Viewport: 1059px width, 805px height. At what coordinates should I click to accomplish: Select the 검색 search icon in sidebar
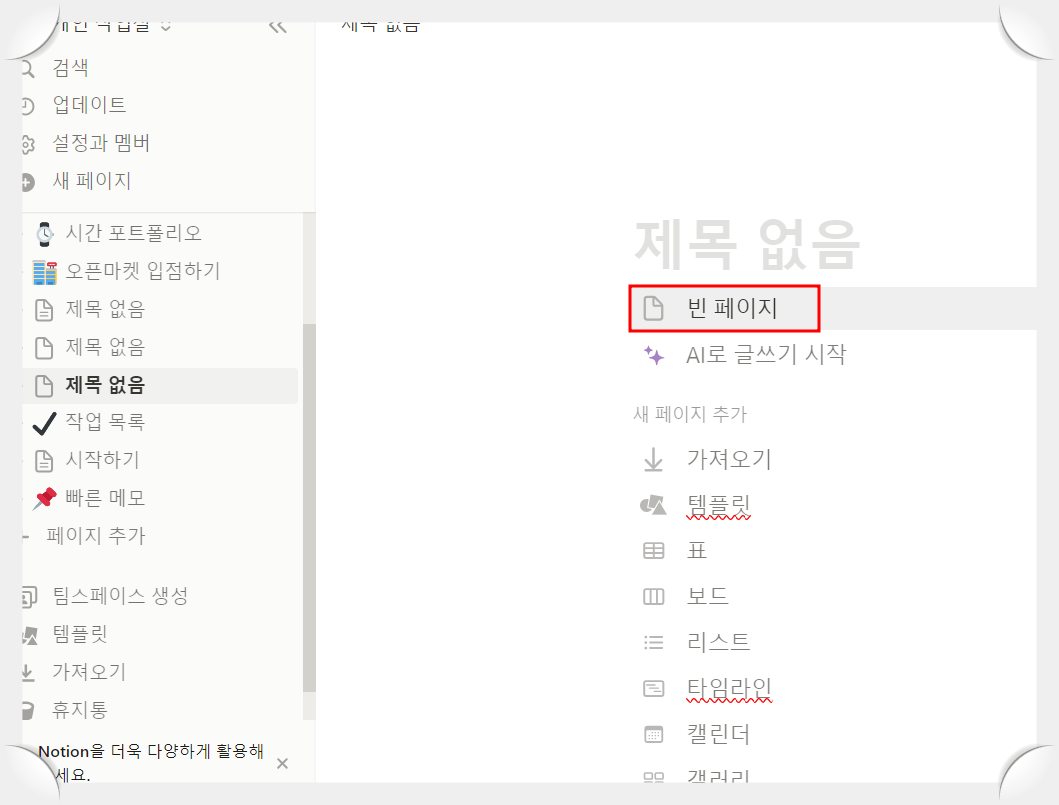[x=27, y=66]
